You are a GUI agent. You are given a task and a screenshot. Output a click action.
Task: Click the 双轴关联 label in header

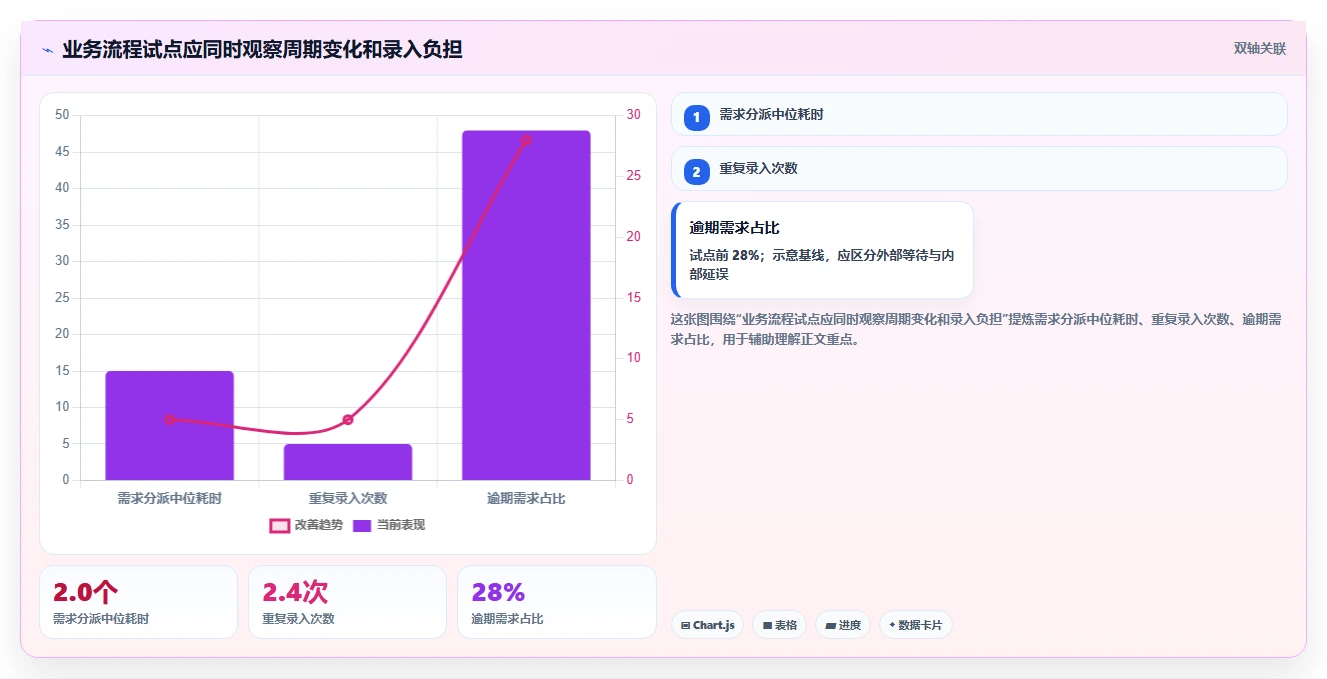click(1260, 48)
